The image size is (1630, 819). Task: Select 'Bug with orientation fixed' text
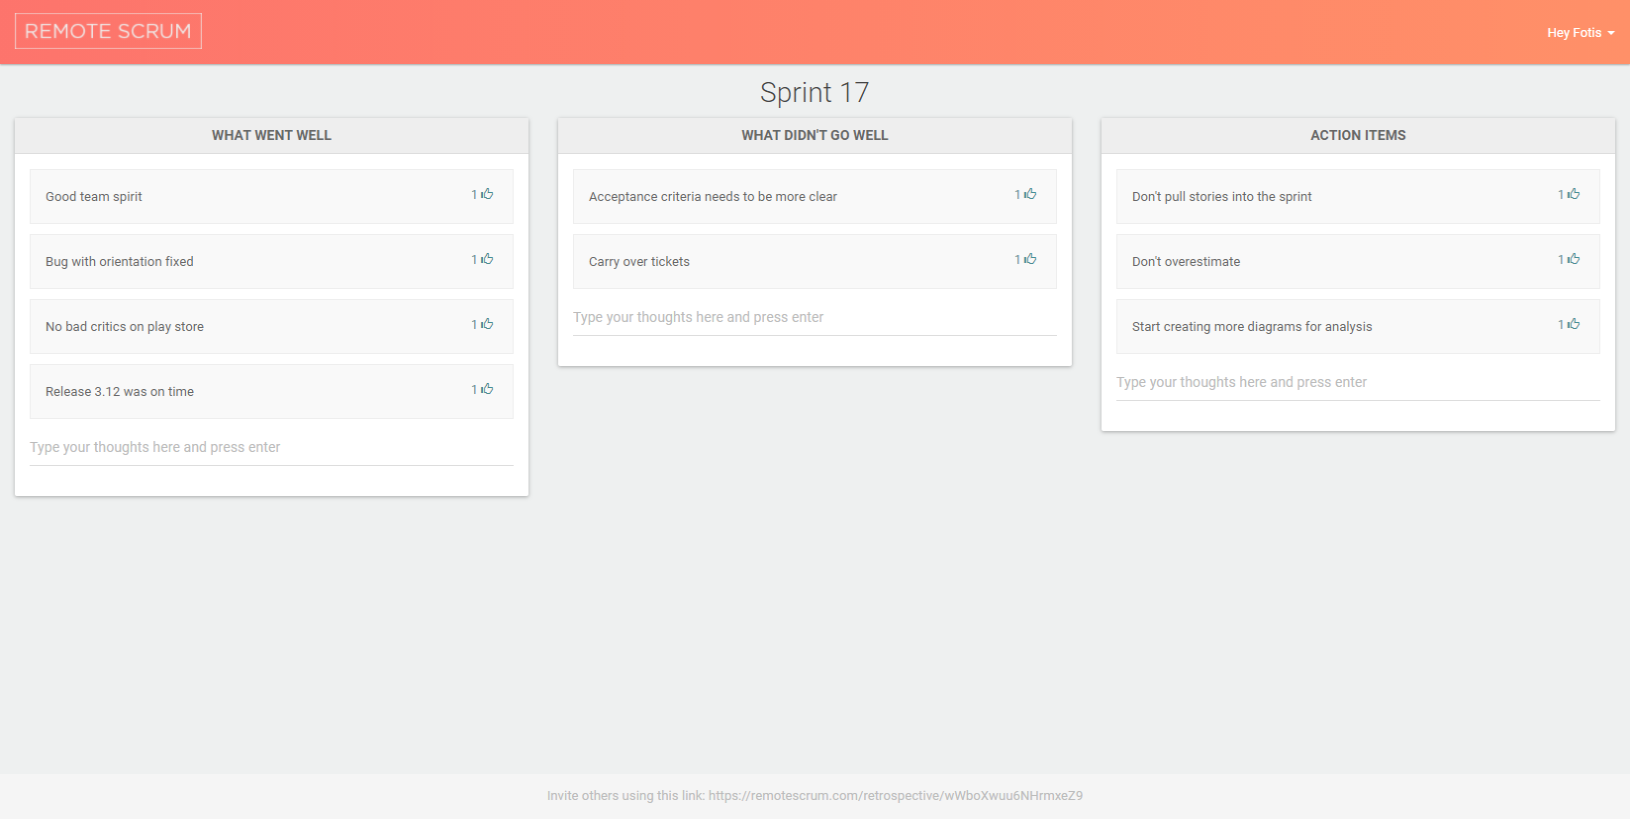pyautogui.click(x=119, y=262)
